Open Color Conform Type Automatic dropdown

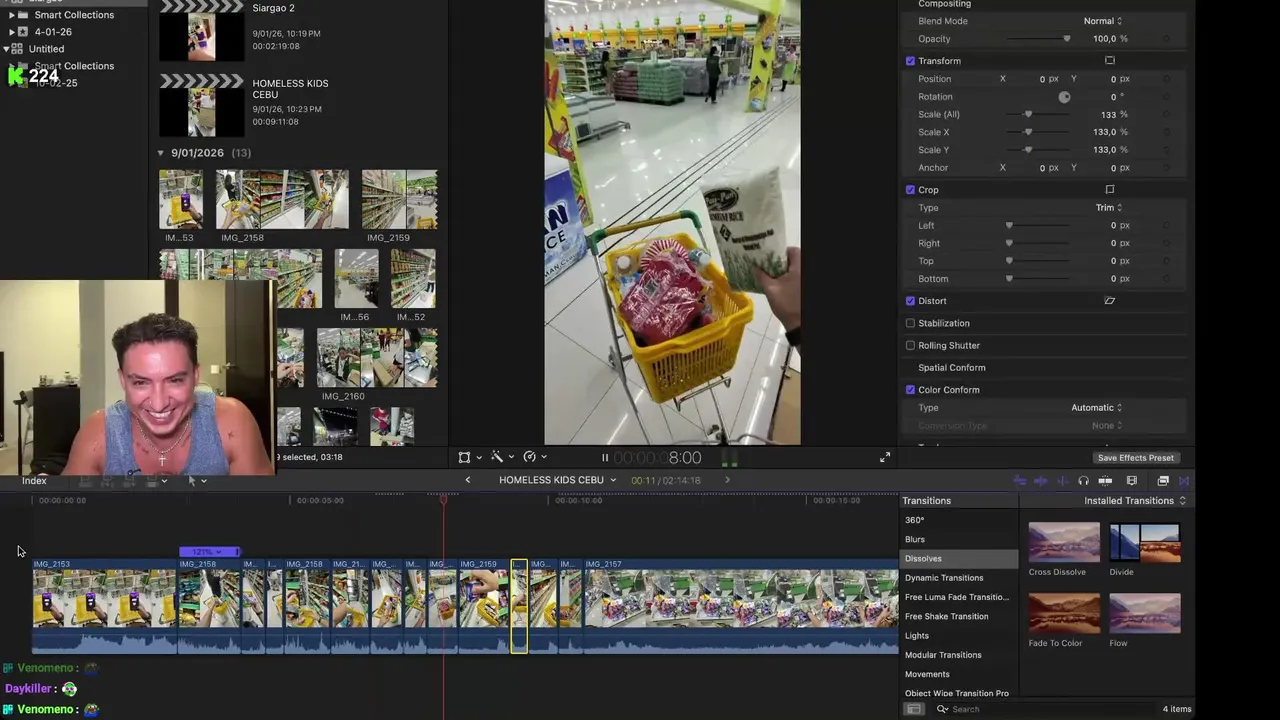click(x=1096, y=408)
